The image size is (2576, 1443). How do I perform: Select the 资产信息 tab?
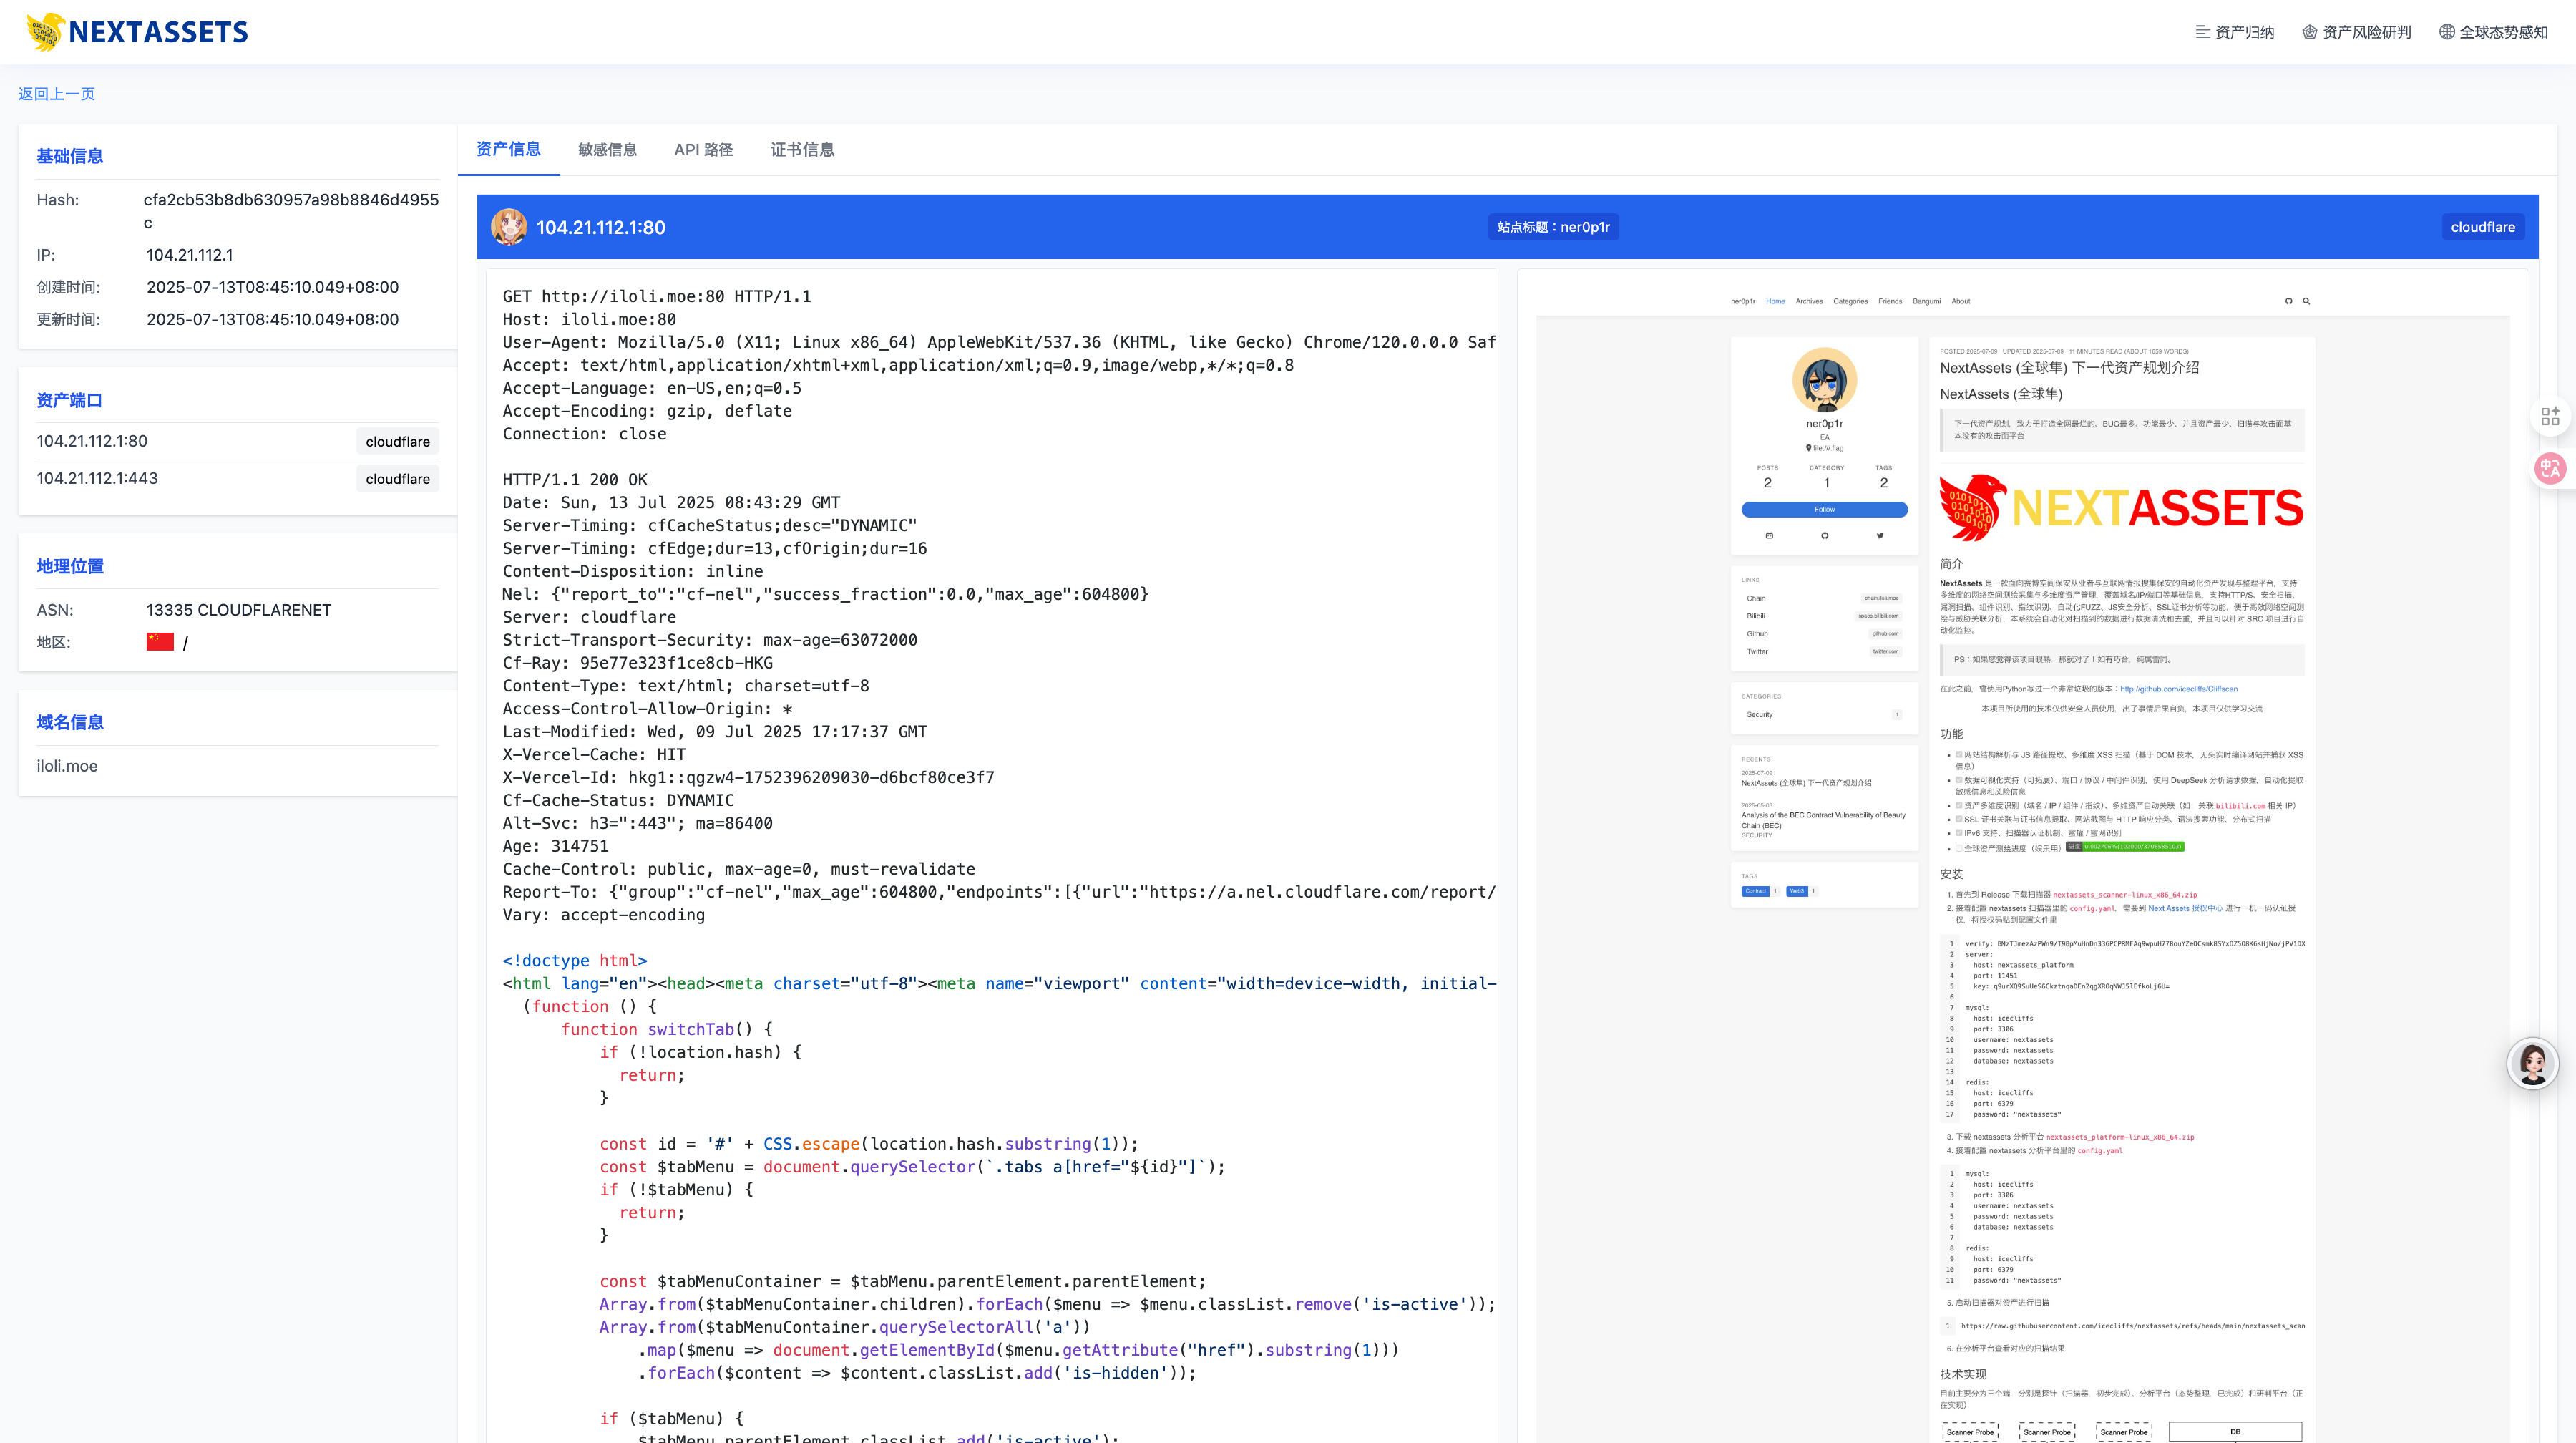pos(508,150)
